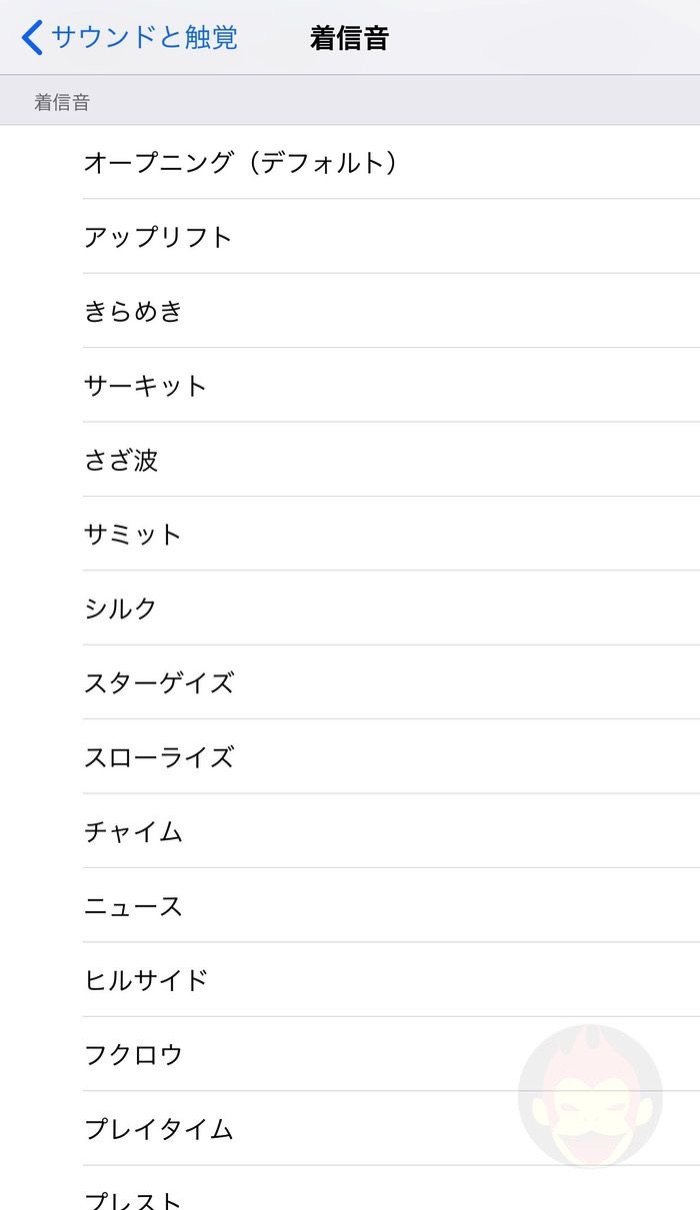Select ニュース ringtone entry
The height and width of the screenshot is (1210, 700).
[x=133, y=906]
